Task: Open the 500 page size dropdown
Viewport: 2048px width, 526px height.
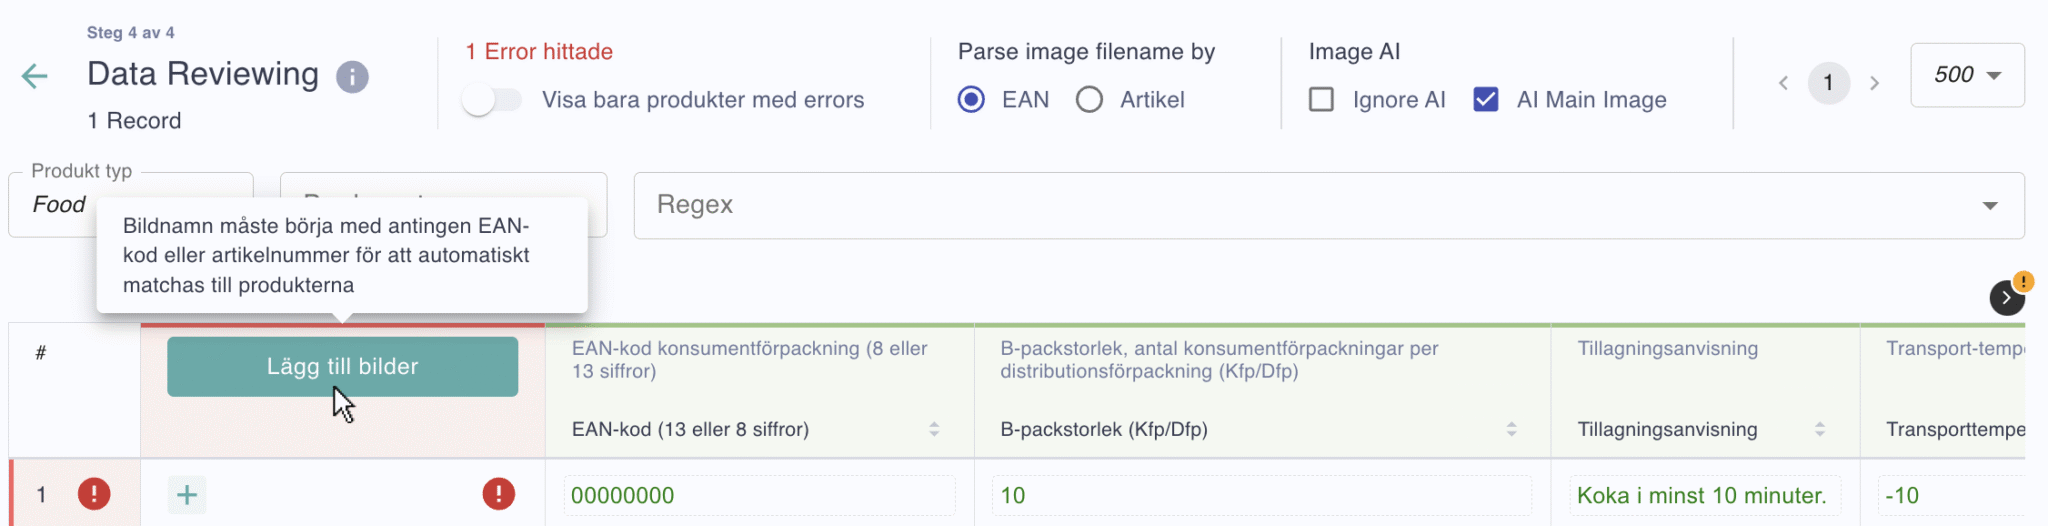Action: (x=1967, y=75)
